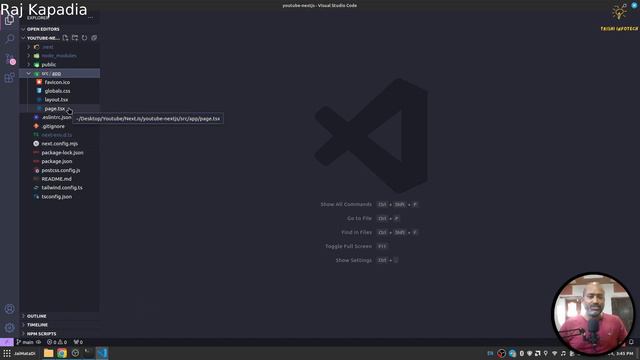640x360 pixels.
Task: Open the package.json file
Action: click(x=60, y=161)
